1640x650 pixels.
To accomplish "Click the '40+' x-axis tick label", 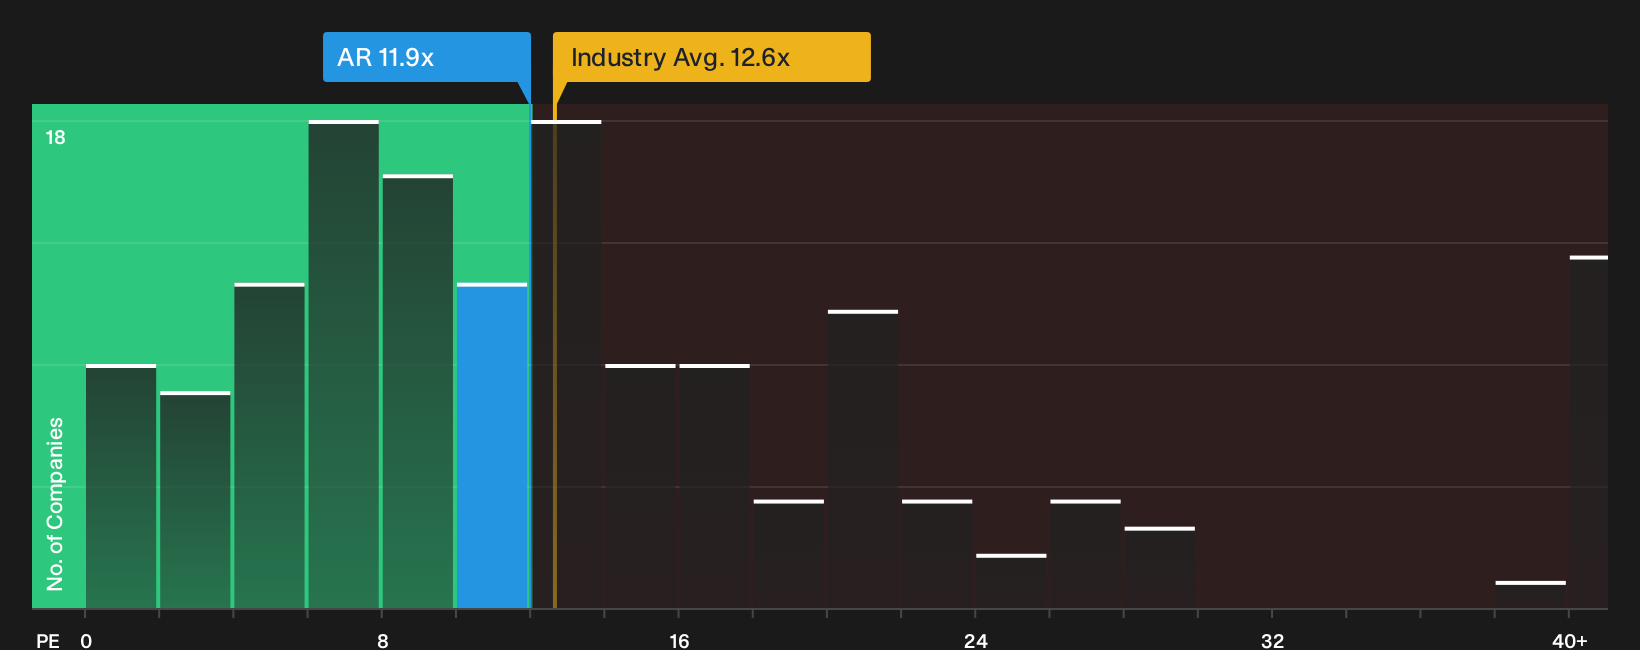I will 1570,640.
